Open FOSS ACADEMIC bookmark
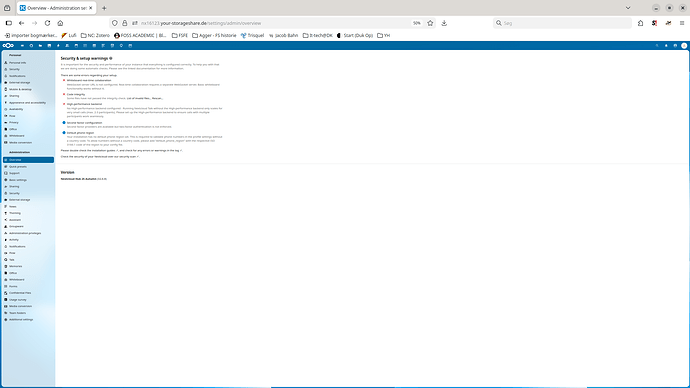Screen dimensions: 690x388 click(x=140, y=35)
